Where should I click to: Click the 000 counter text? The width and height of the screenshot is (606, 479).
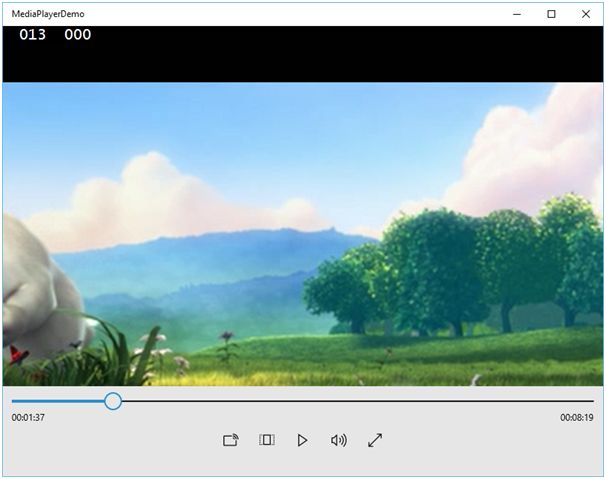click(78, 35)
